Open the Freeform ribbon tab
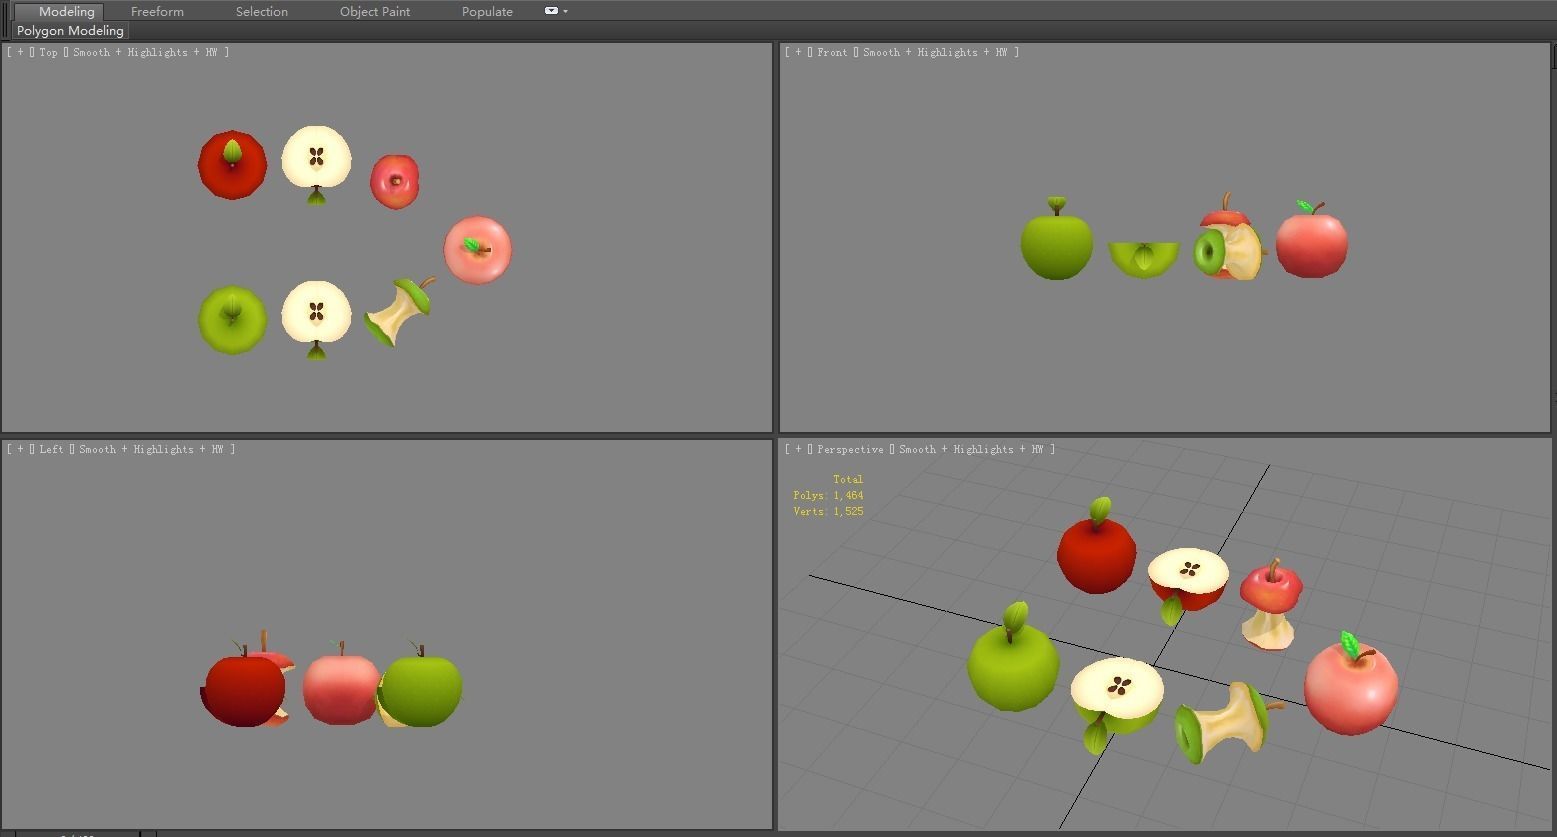The height and width of the screenshot is (837, 1557). [x=157, y=11]
